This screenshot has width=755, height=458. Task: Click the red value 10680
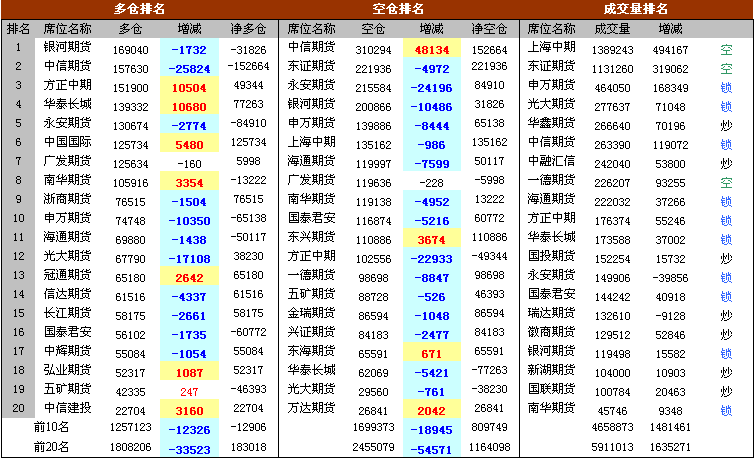click(x=189, y=107)
